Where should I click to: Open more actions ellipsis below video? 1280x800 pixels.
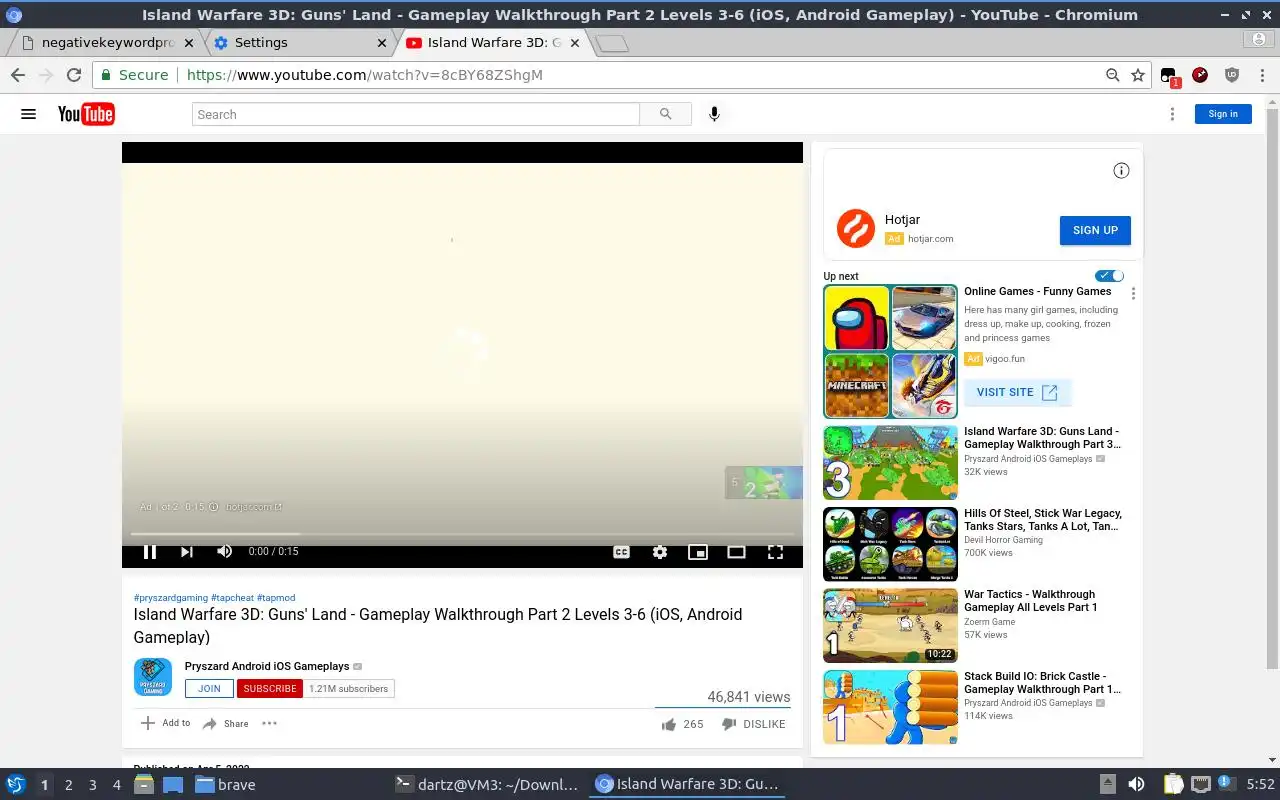pos(269,723)
